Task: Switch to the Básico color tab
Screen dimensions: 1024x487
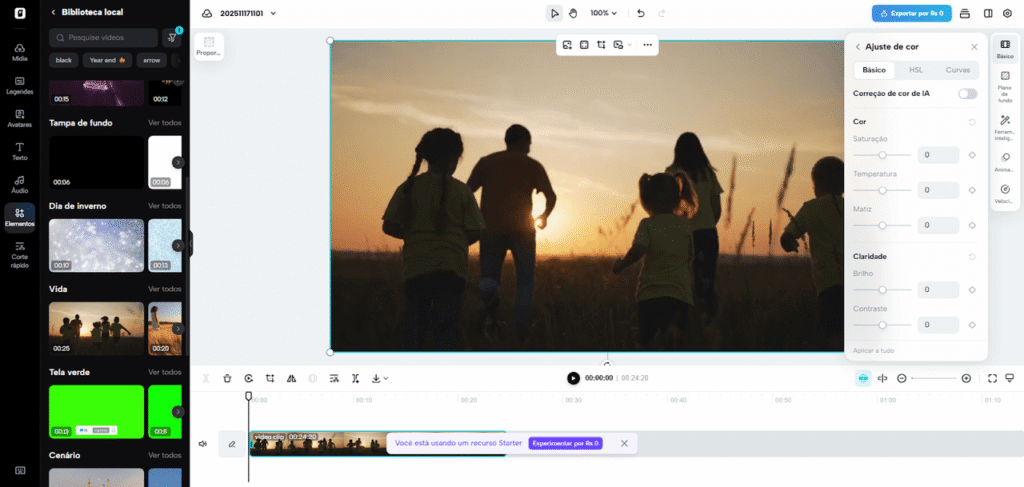Action: click(x=874, y=70)
